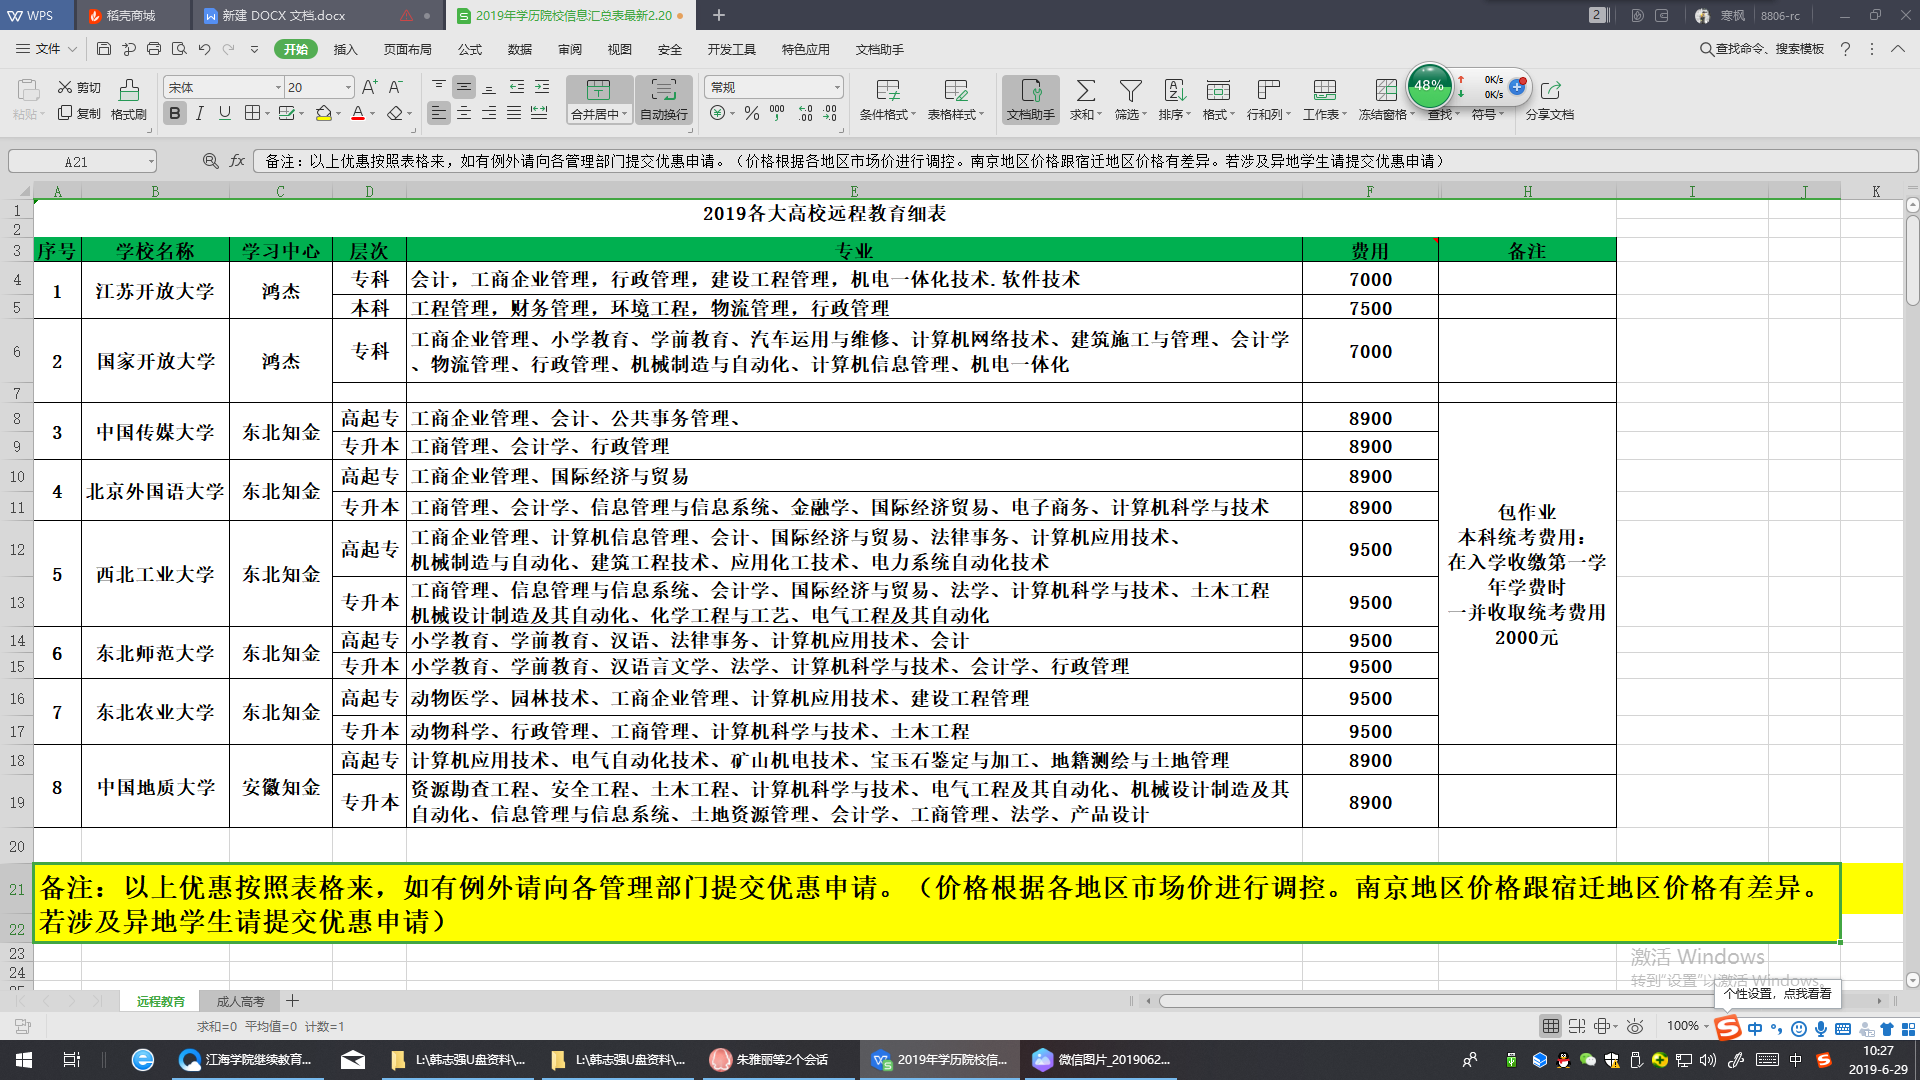Toggle Bold formatting button

coord(175,113)
